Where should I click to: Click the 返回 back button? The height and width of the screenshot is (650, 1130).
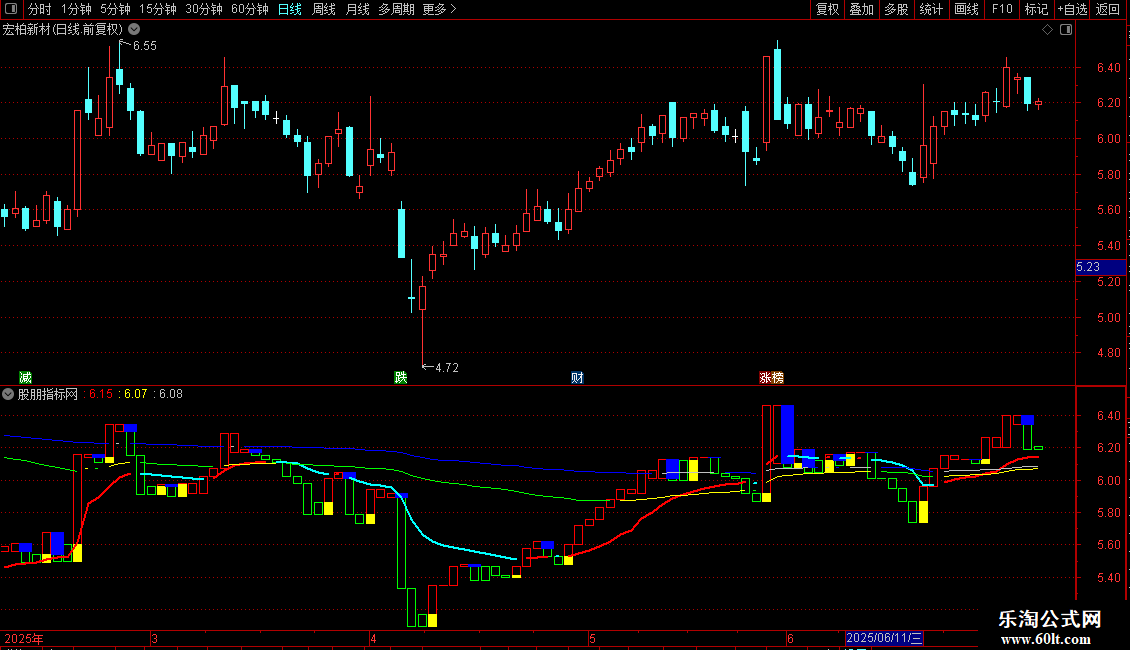1108,9
